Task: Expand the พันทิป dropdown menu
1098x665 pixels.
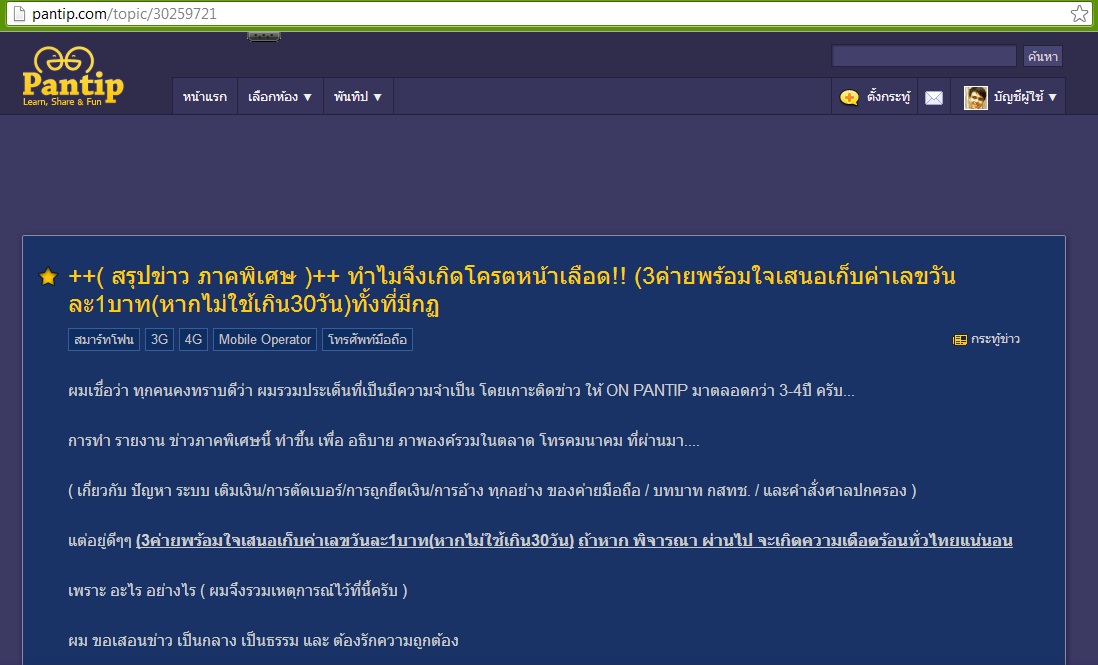Action: pos(358,97)
